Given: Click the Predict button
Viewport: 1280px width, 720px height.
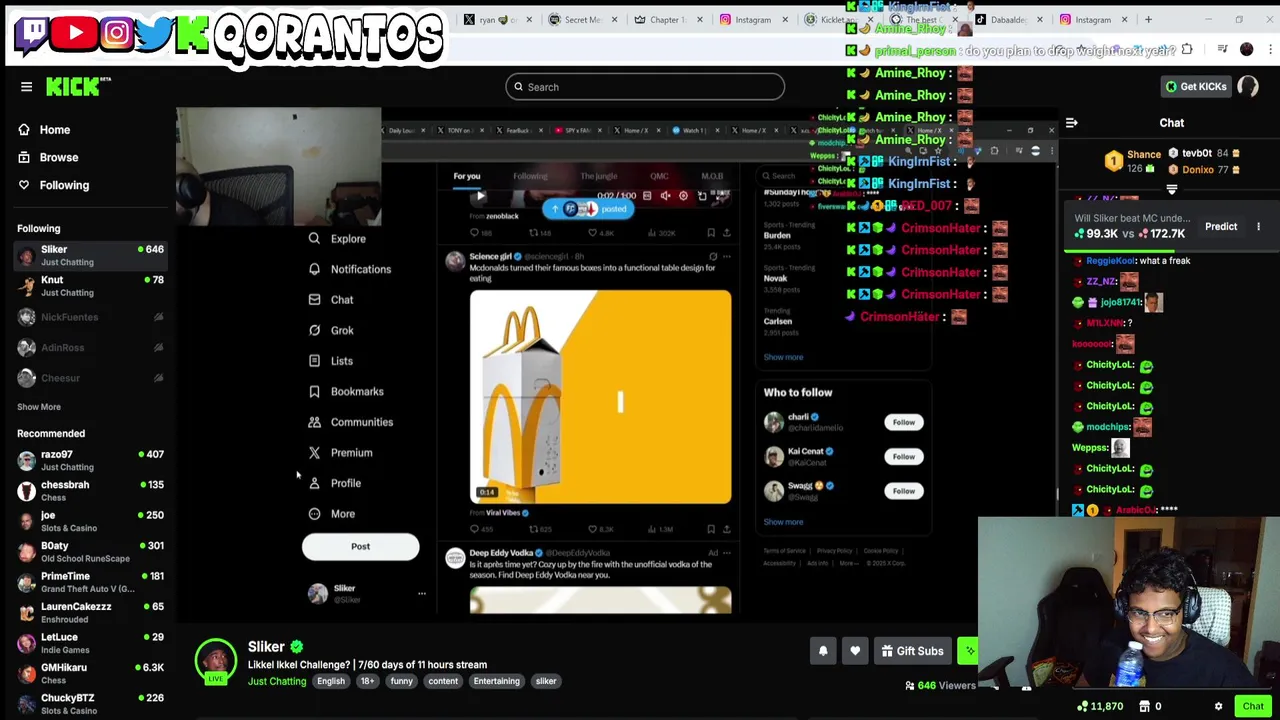Looking at the screenshot, I should [x=1221, y=227].
